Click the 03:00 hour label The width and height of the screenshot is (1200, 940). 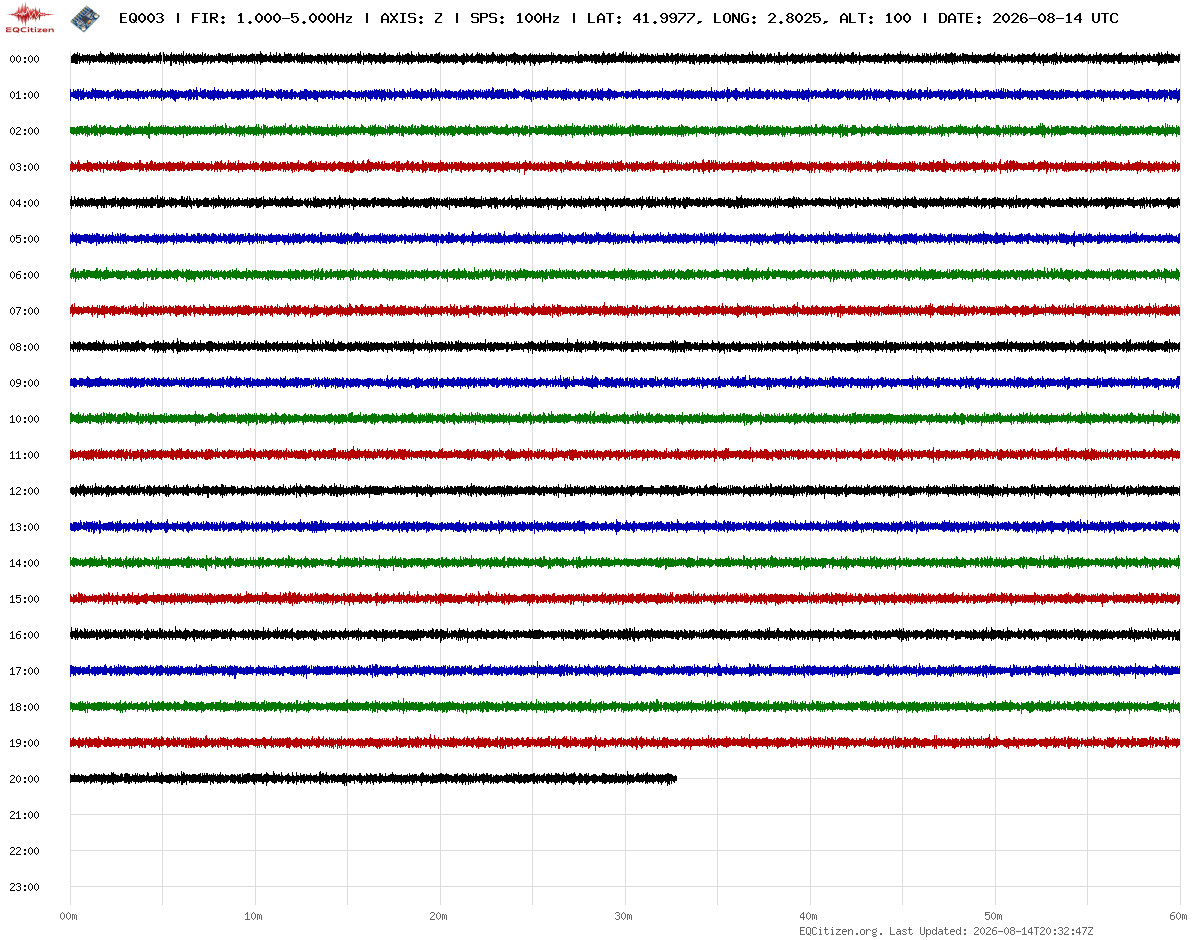click(x=24, y=167)
